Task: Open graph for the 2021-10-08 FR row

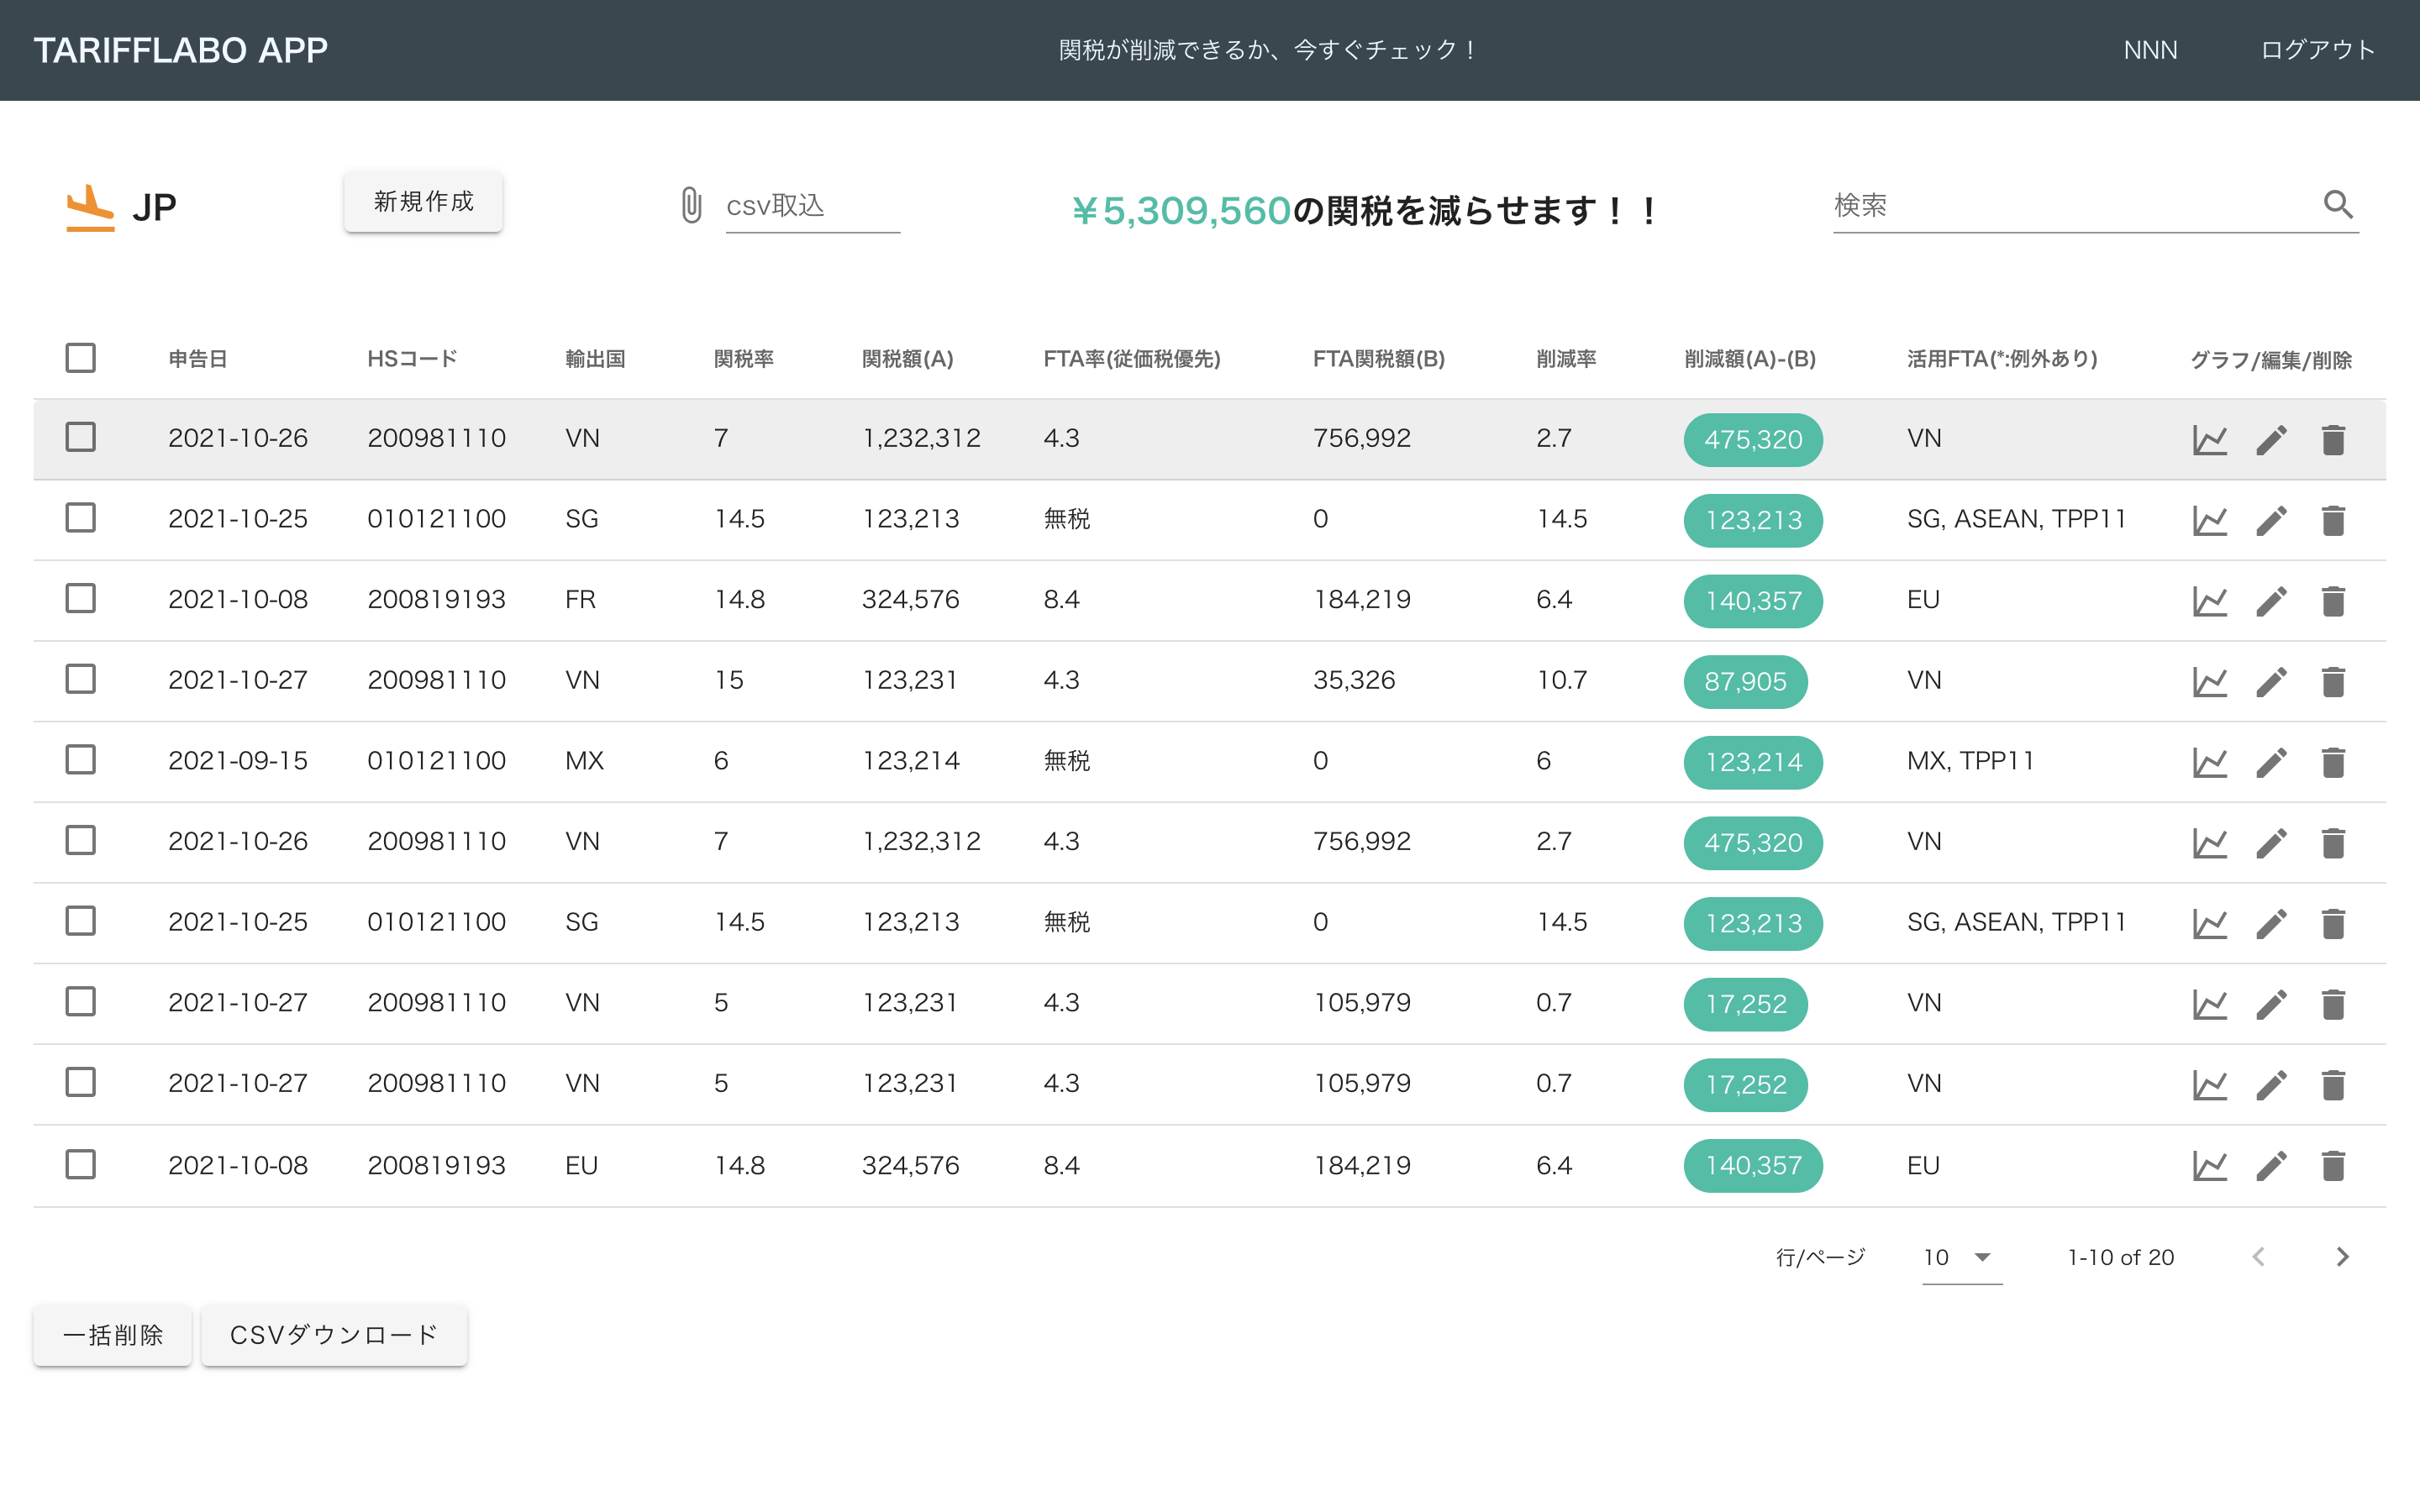Action: pos(2209,601)
